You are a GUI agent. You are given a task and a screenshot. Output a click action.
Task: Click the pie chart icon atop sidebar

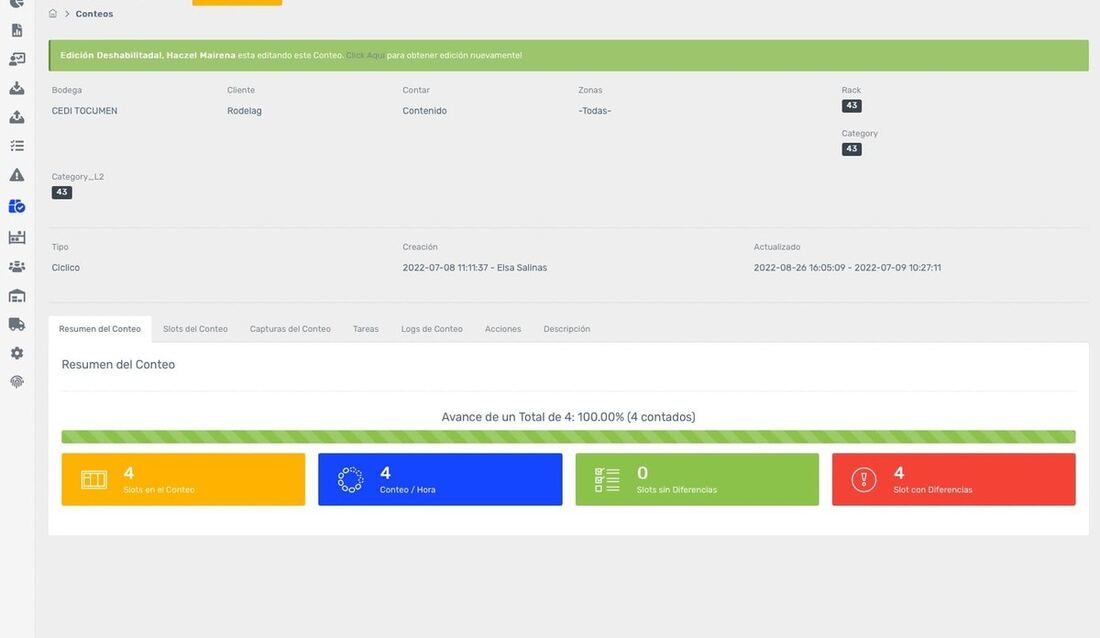pos(17,4)
